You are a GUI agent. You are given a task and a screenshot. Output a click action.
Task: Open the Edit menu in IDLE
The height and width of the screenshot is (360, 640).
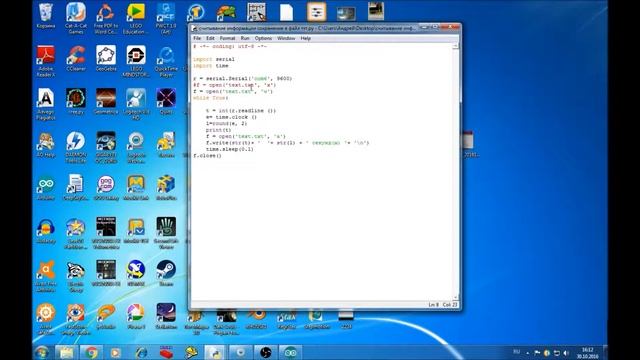click(x=210, y=38)
